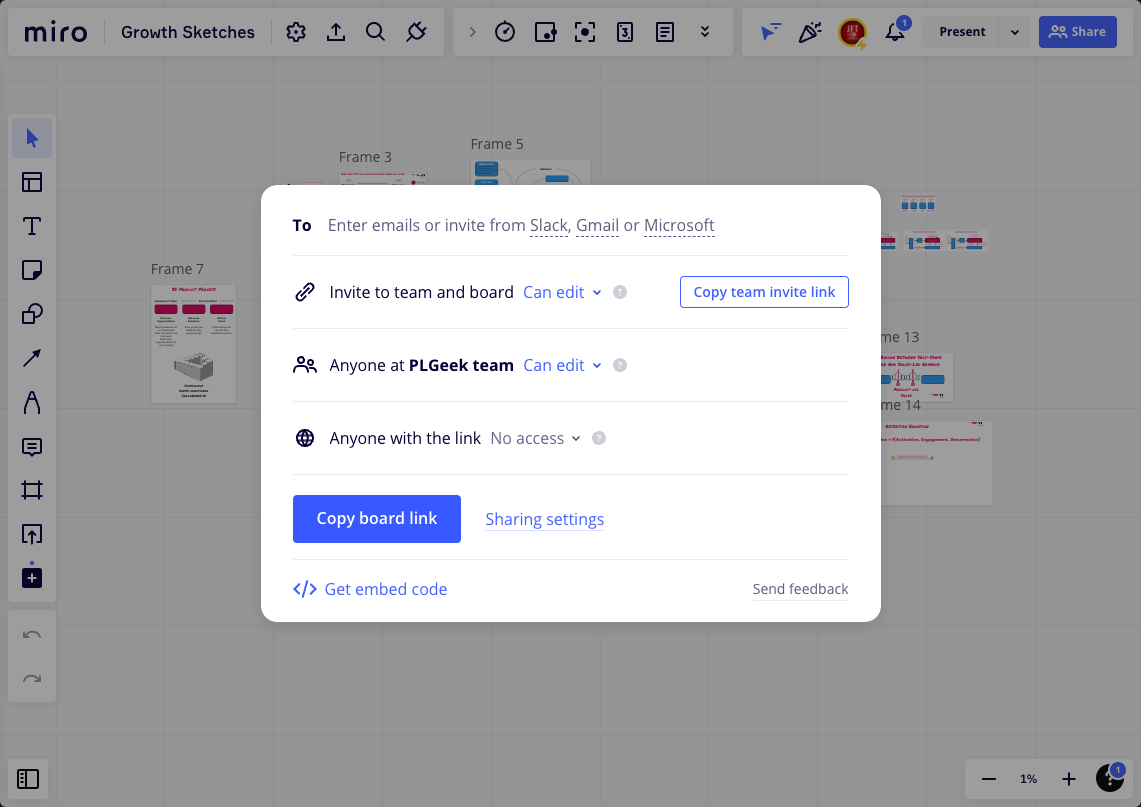Click the miro logo
Image resolution: width=1141 pixels, height=807 pixels.
click(55, 32)
